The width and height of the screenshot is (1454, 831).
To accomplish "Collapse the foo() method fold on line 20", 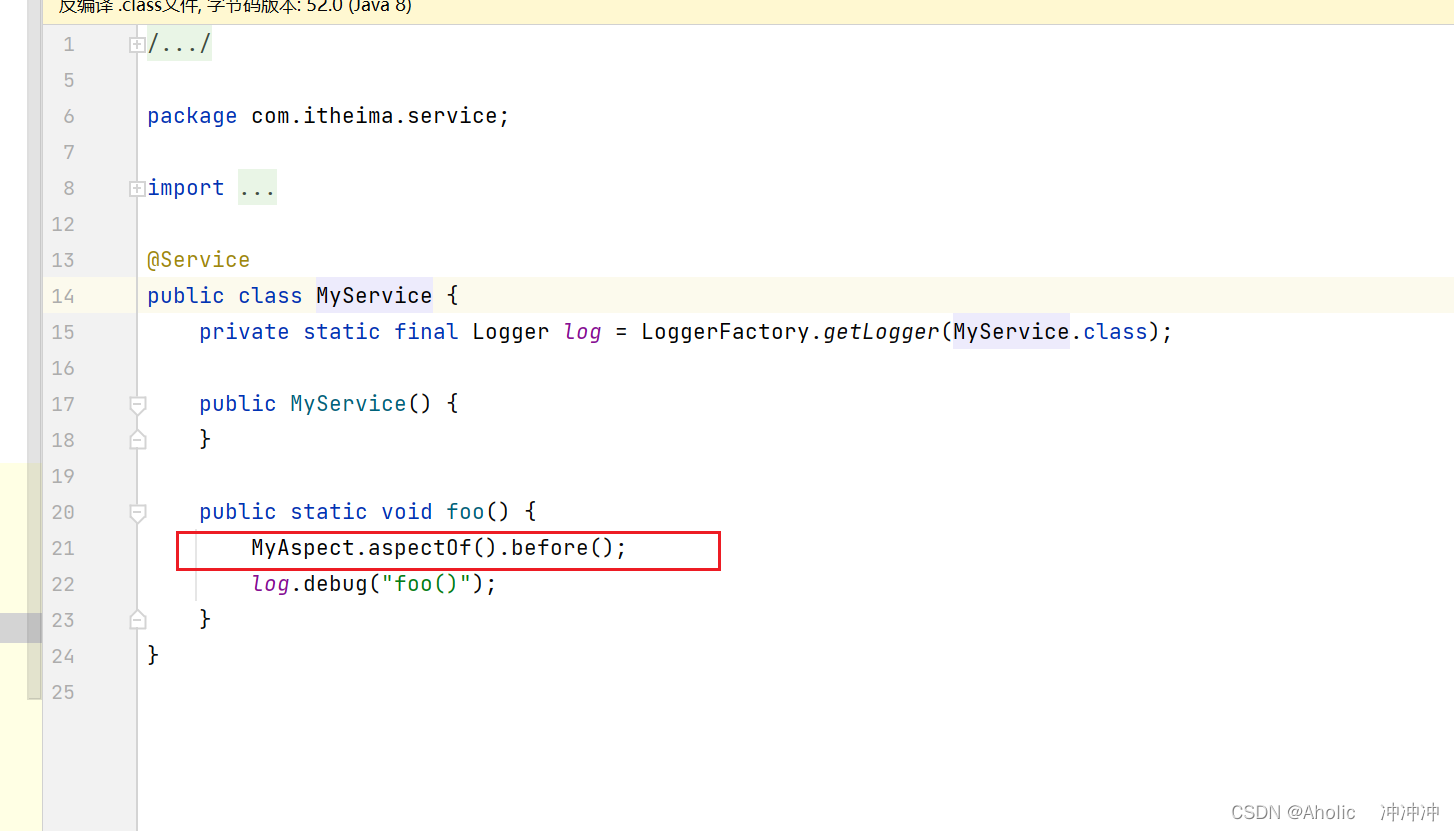I will coord(138,513).
